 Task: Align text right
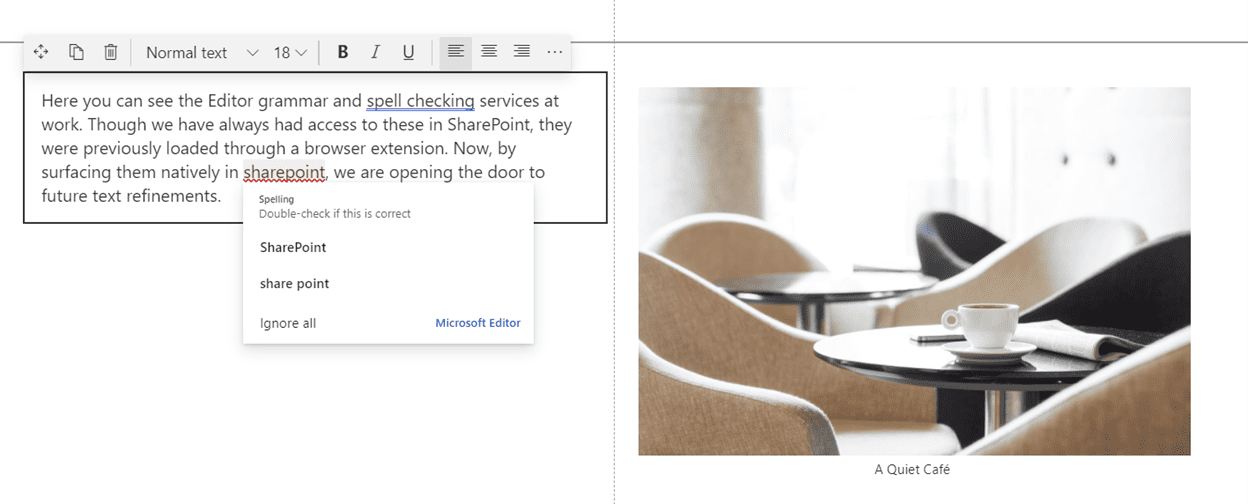[x=521, y=52]
